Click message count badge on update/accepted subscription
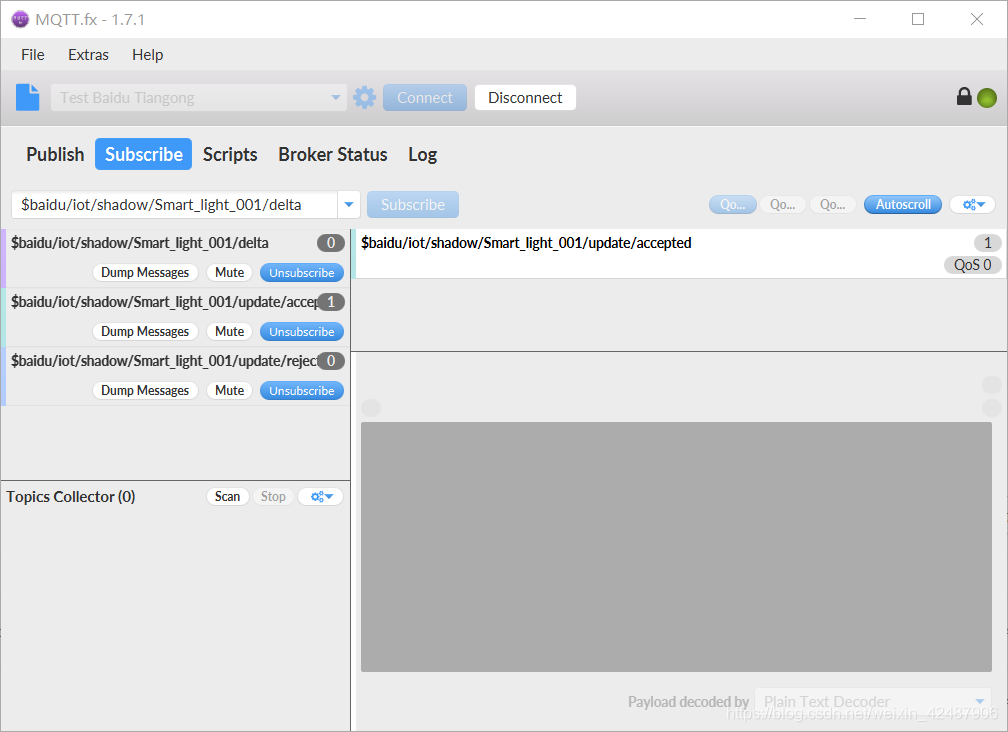This screenshot has height=732, width=1008. tap(331, 301)
